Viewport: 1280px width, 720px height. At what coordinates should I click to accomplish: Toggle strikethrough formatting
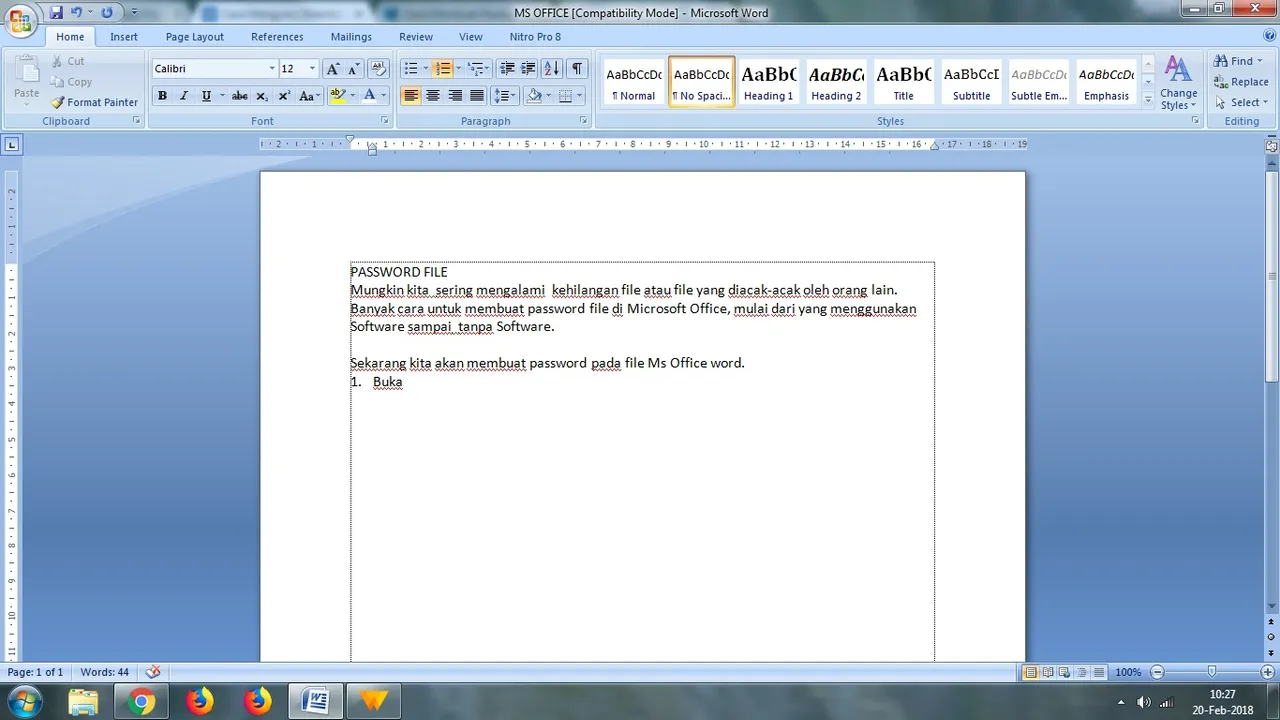pyautogui.click(x=239, y=96)
